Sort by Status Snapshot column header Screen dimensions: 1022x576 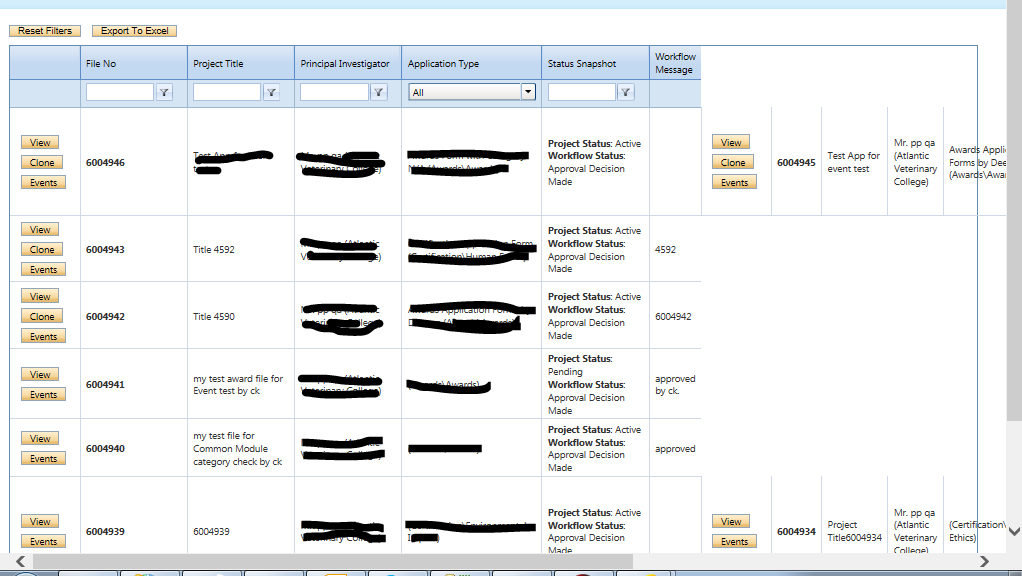click(582, 63)
